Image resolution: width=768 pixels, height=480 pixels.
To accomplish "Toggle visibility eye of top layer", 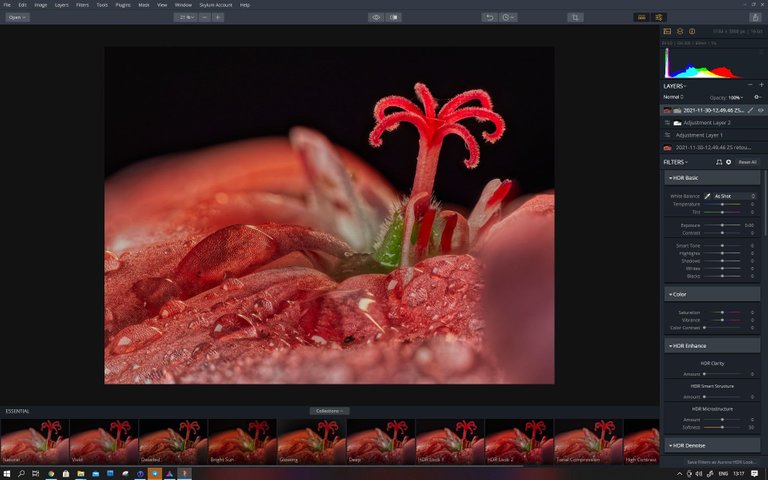I will pos(761,110).
